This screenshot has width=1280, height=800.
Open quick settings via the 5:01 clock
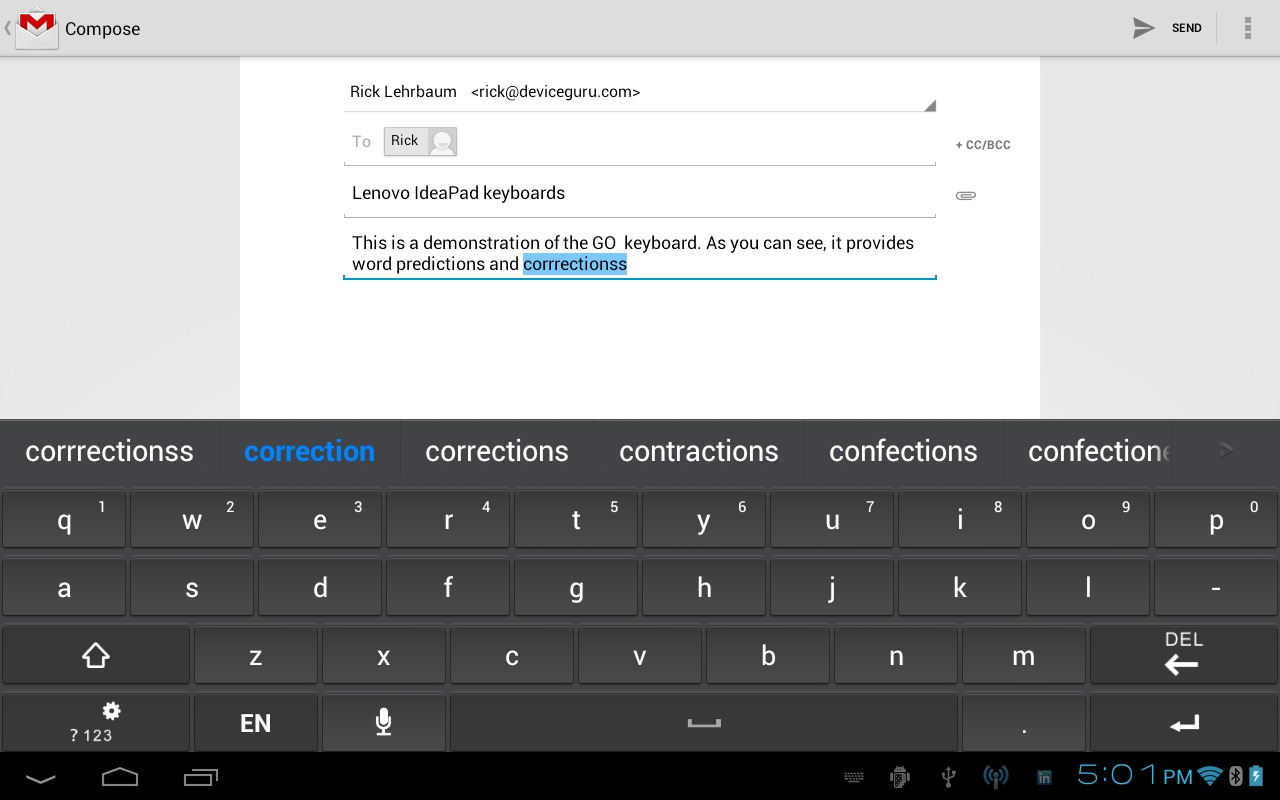pyautogui.click(x=1135, y=775)
